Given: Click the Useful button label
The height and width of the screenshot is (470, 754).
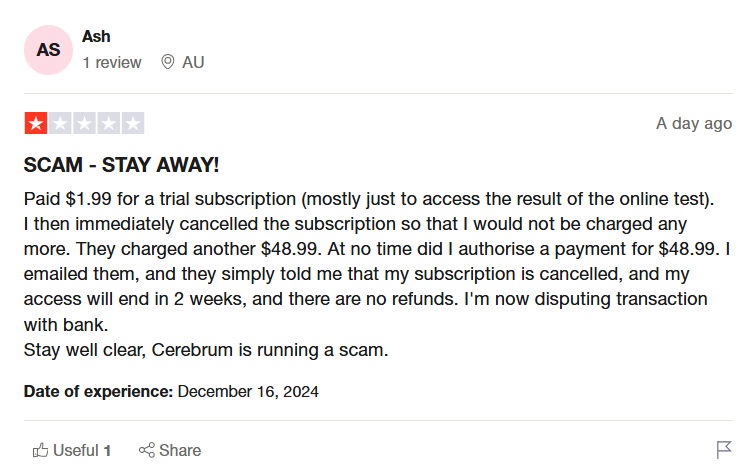Looking at the screenshot, I should click(75, 450).
